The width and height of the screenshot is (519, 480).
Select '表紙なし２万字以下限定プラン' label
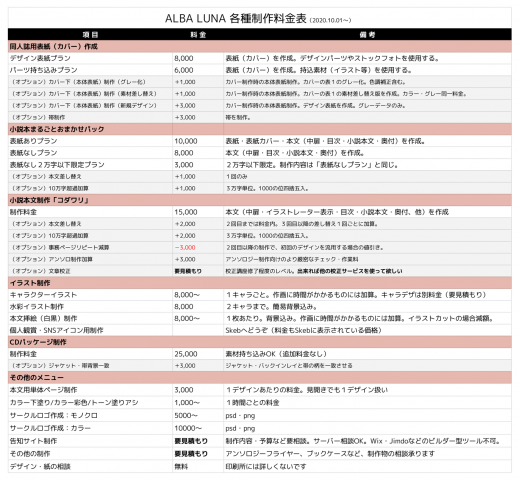(x=57, y=165)
